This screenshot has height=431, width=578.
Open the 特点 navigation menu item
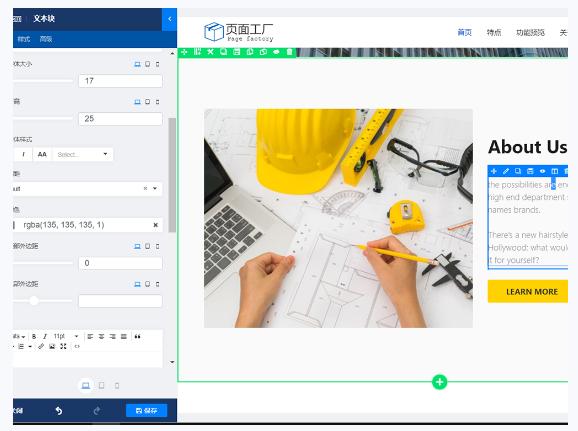494,32
